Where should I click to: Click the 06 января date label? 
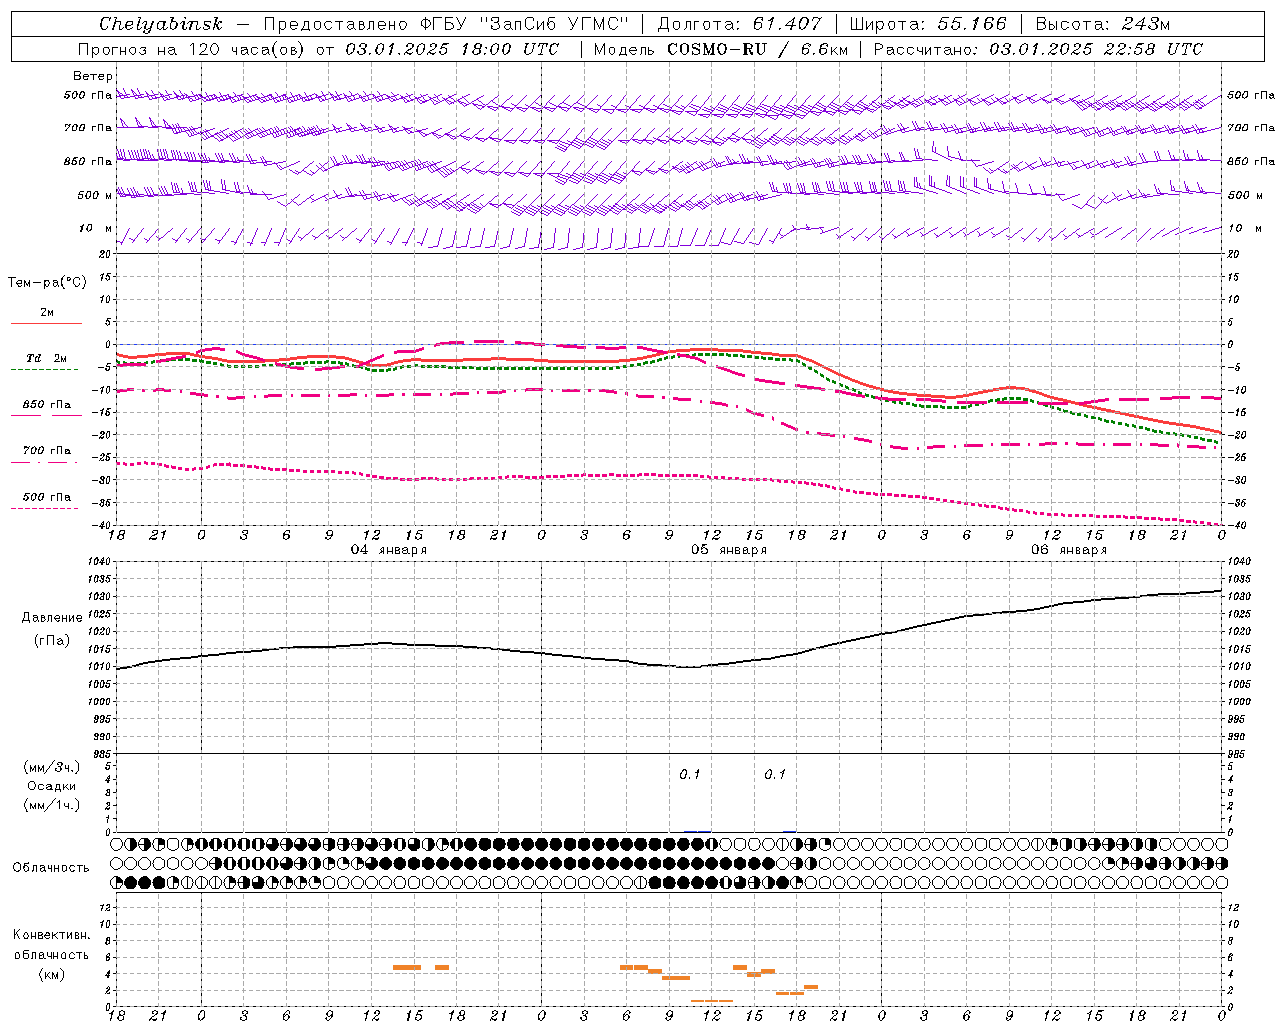coord(1069,550)
